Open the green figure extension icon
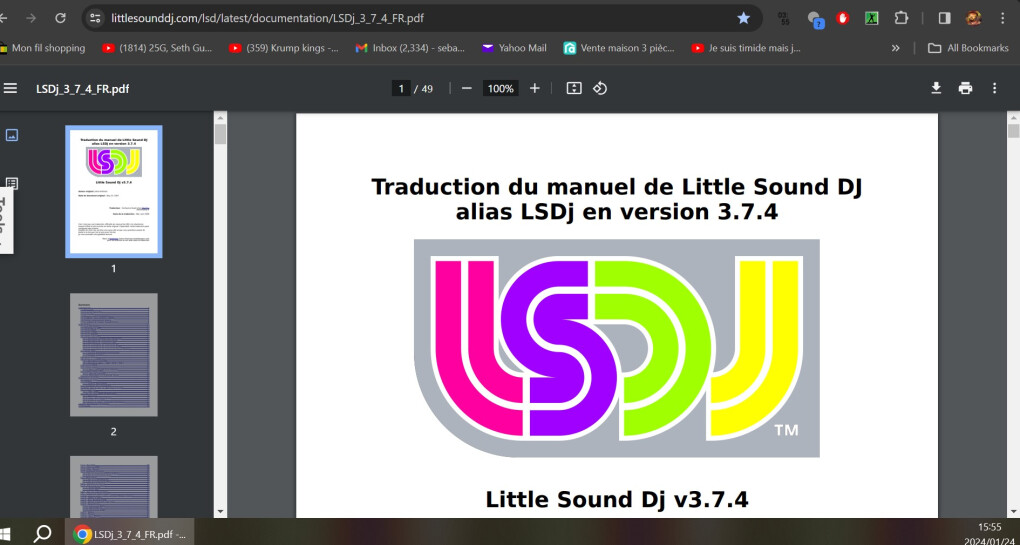 pos(872,18)
